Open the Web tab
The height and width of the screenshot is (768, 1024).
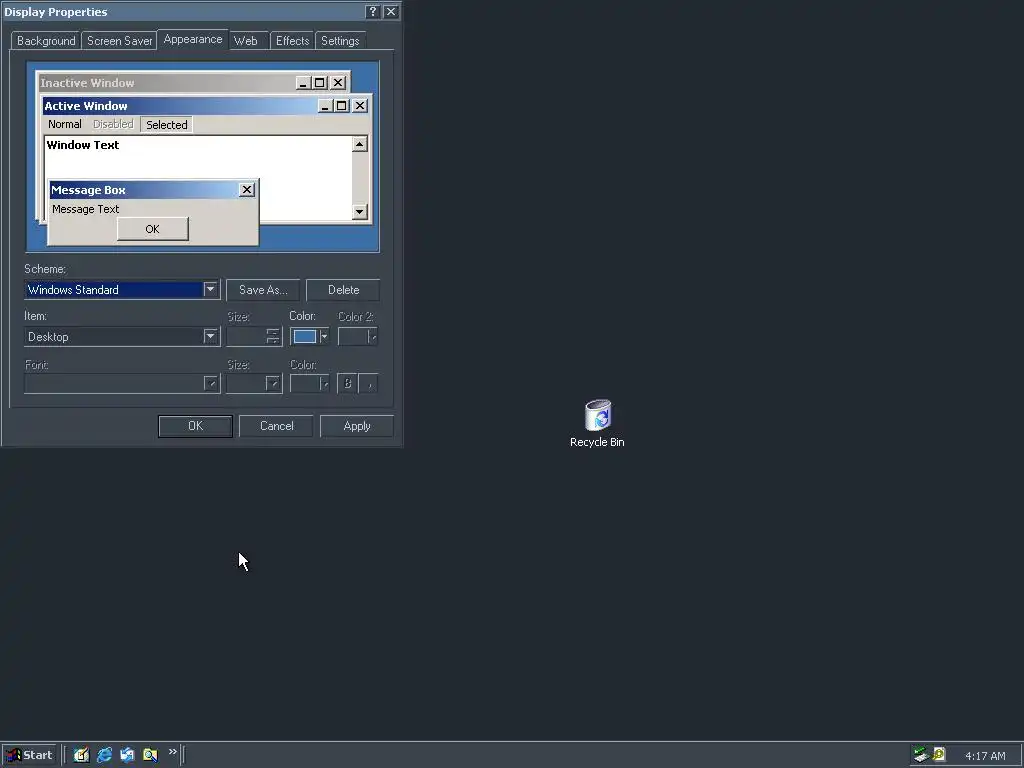point(246,40)
